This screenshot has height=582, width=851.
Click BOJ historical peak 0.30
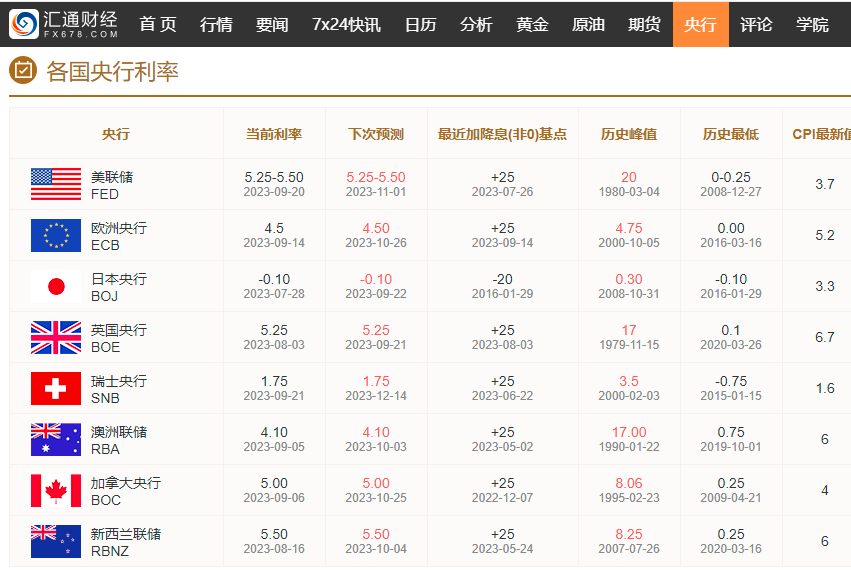click(x=629, y=279)
